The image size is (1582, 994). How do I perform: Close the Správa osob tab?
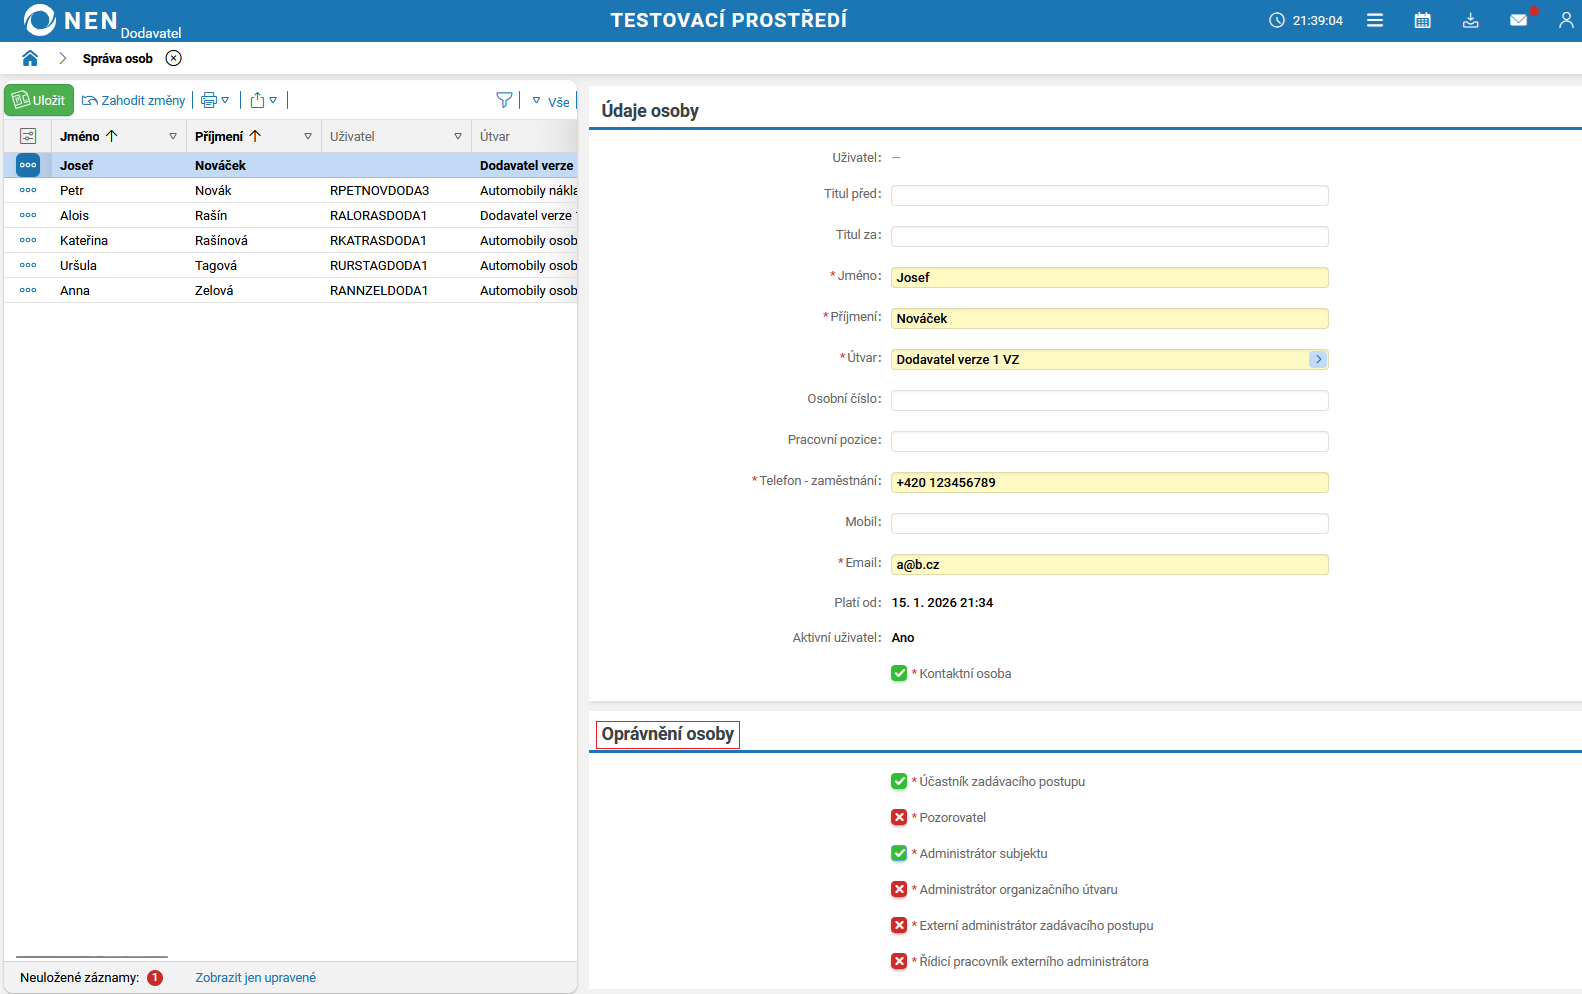coord(174,58)
